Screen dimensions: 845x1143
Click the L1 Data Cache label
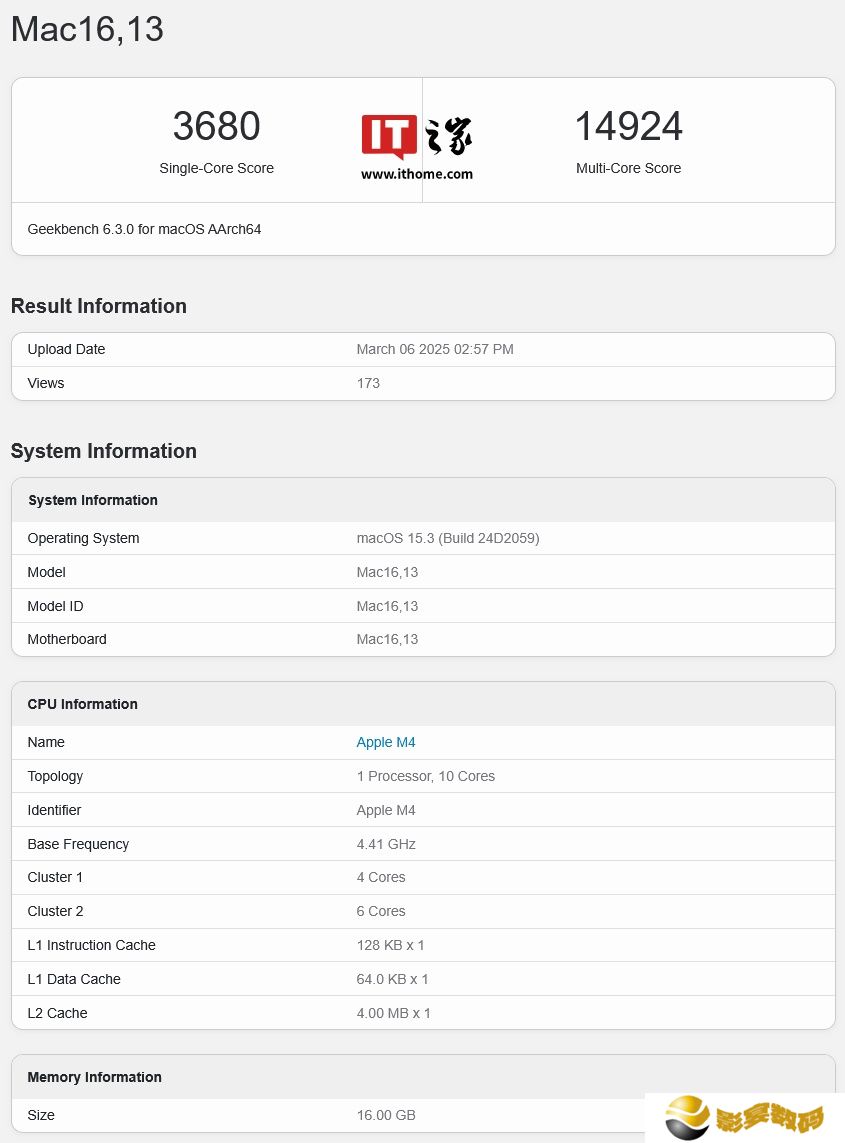click(74, 979)
